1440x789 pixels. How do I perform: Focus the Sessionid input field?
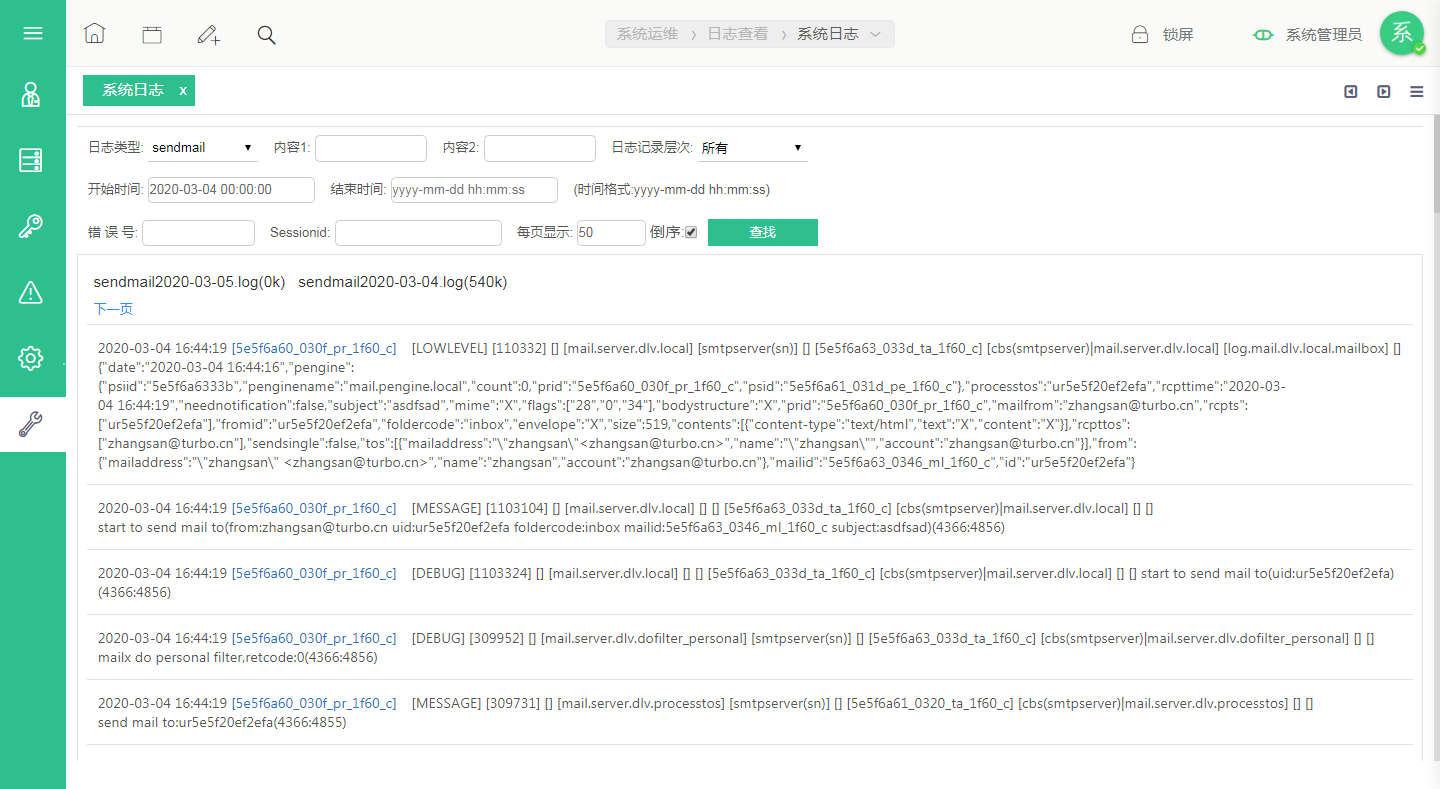(418, 233)
